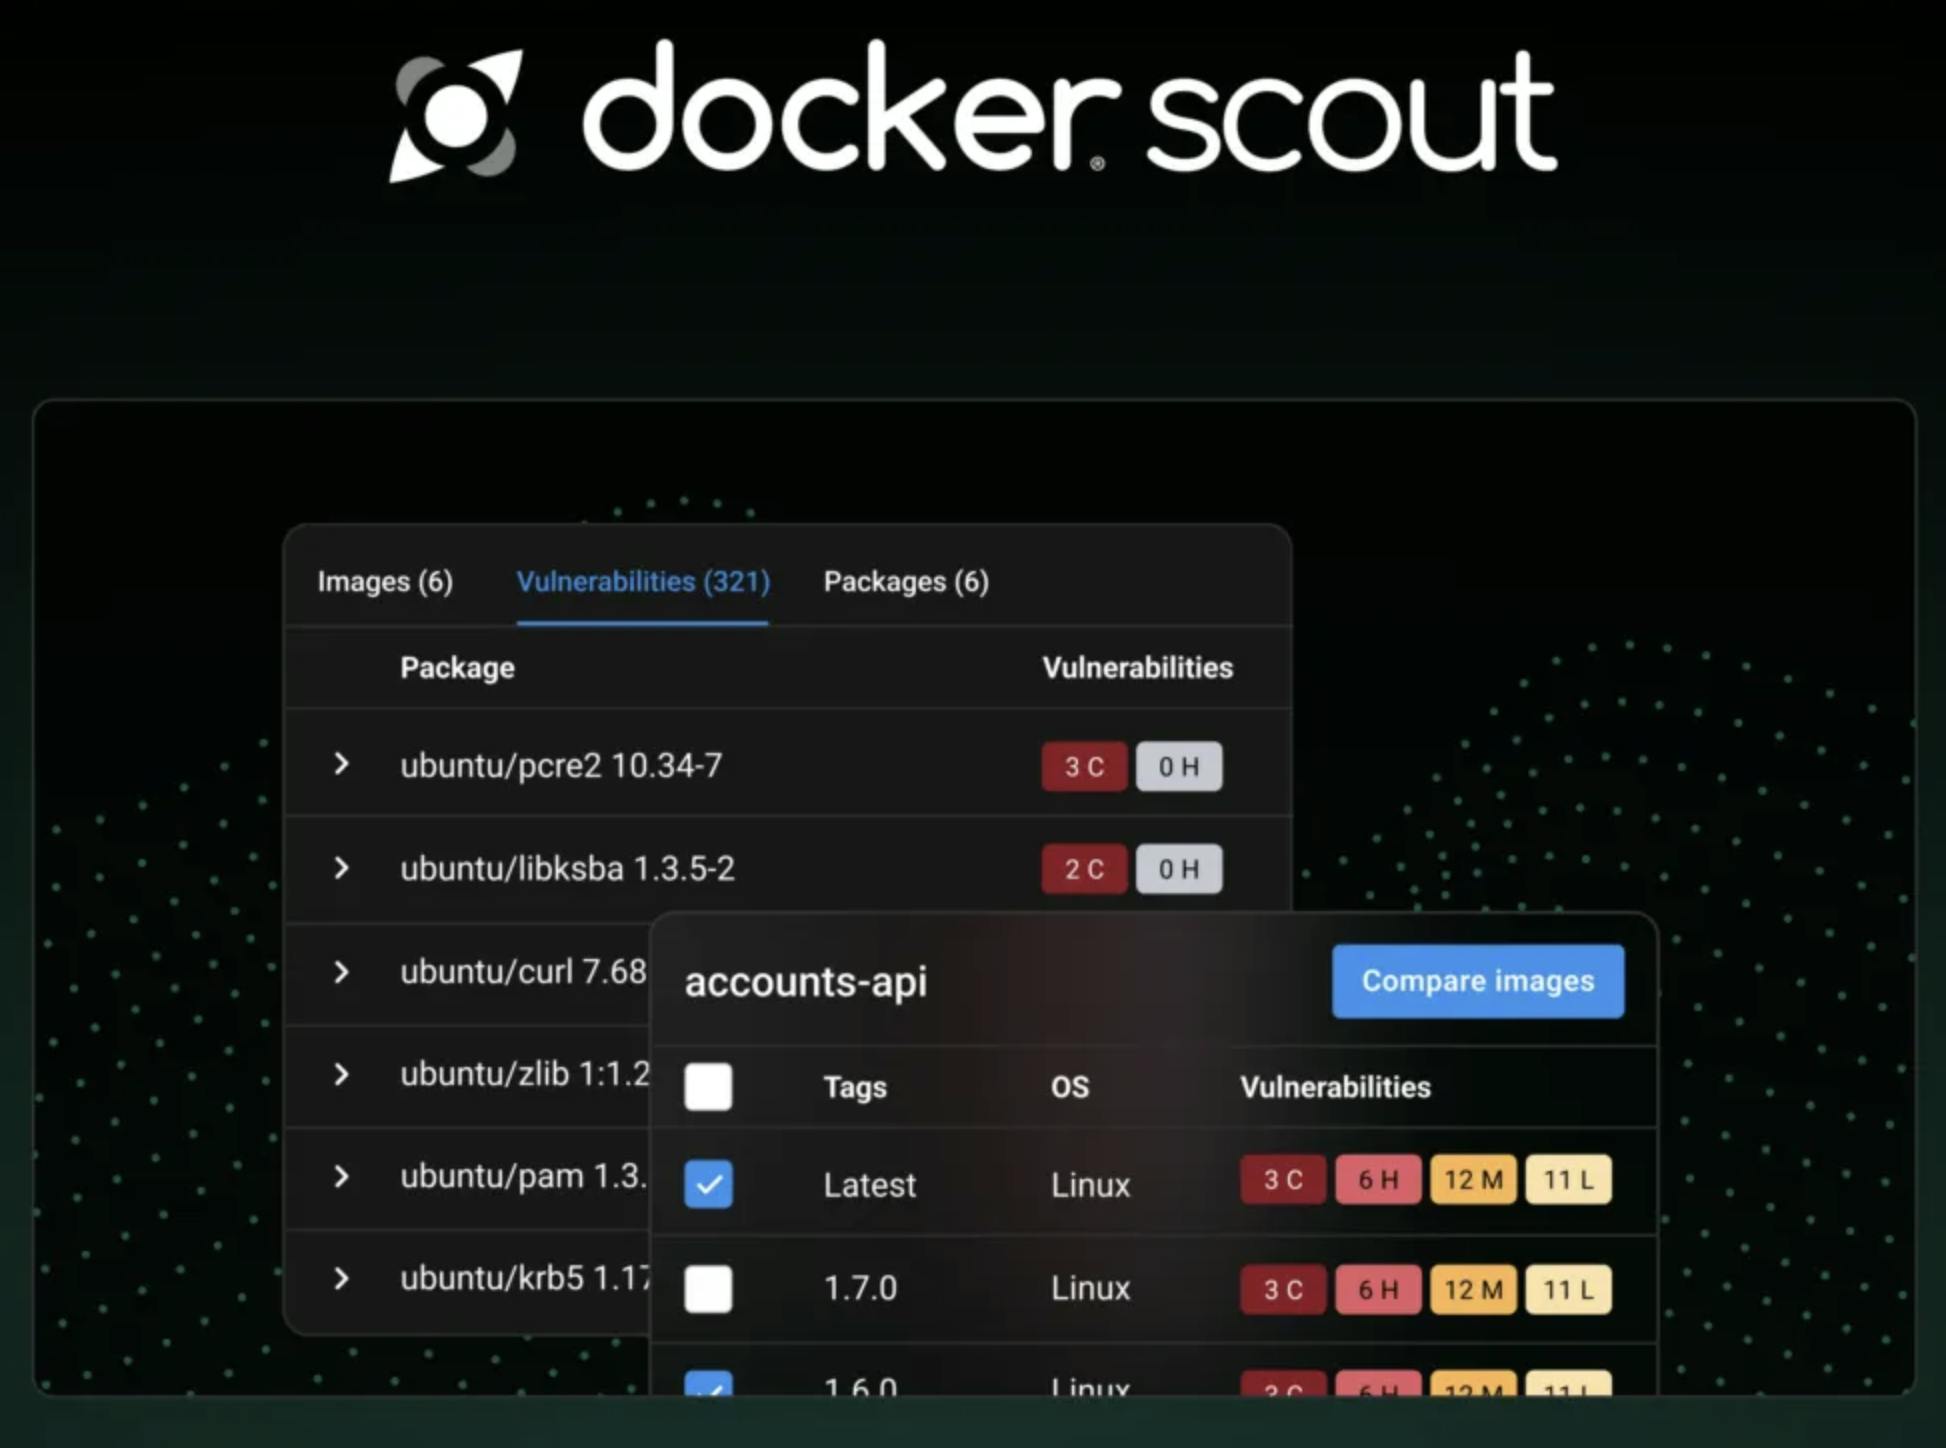1946x1448 pixels.
Task: Check the 1.7.0 tag checkbox
Action: pos(708,1288)
